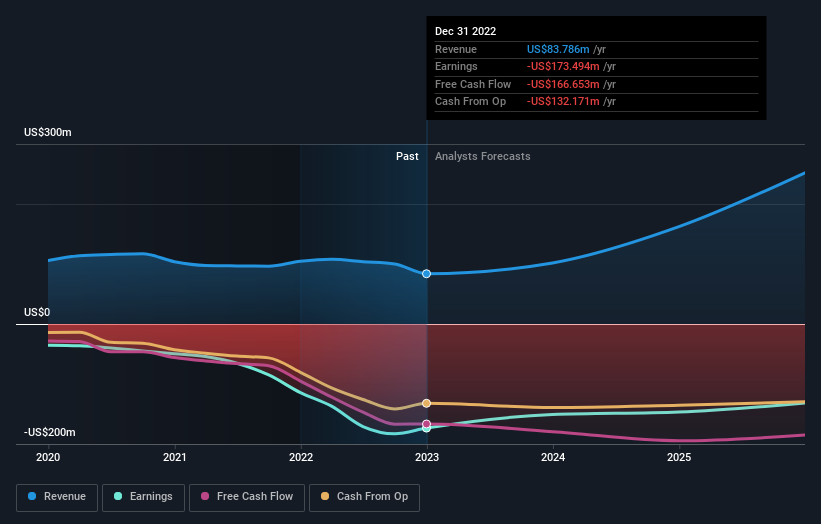Click the US$300m y-axis label
The image size is (821, 524).
click(x=48, y=132)
